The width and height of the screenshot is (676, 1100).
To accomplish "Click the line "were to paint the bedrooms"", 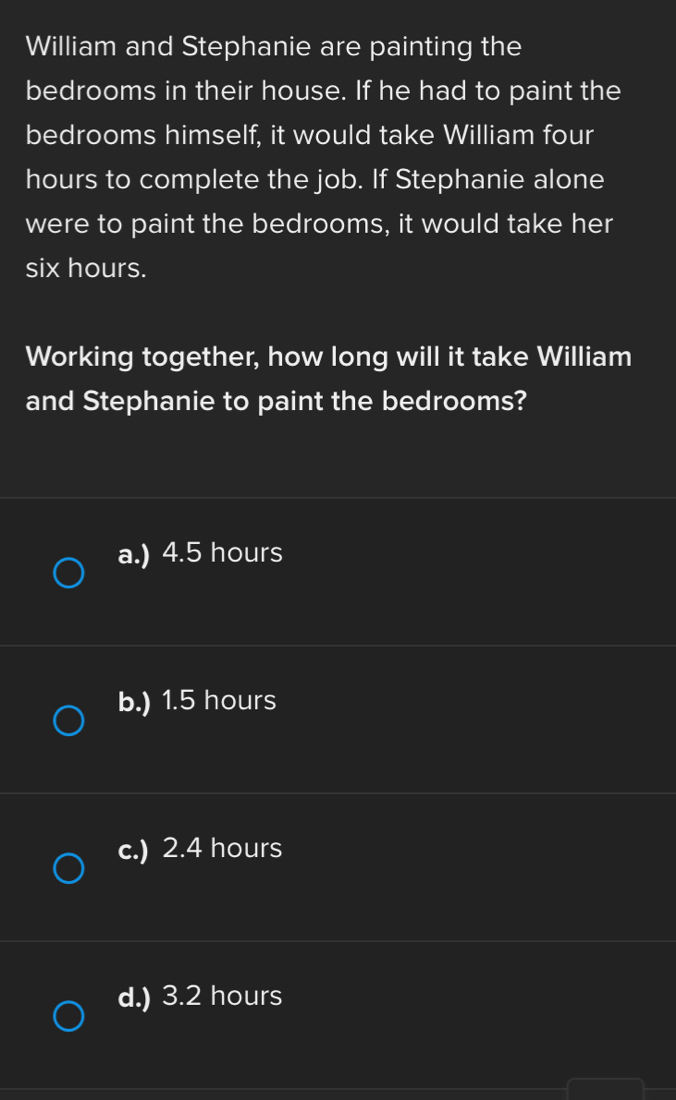I will 319,224.
